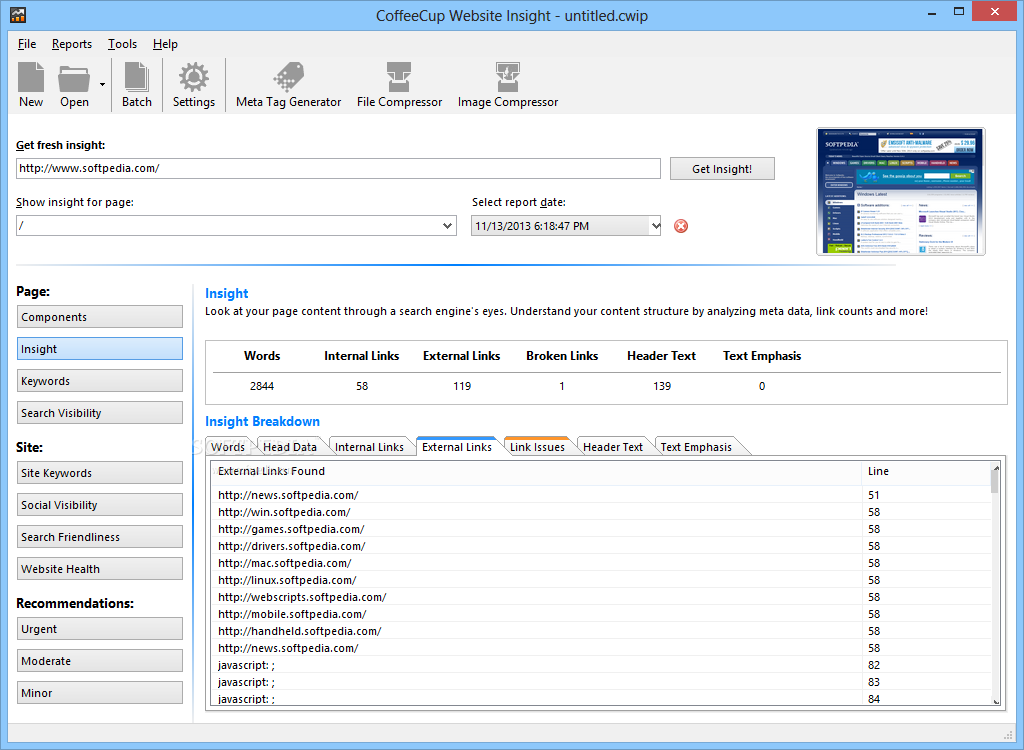The image size is (1024, 750).
Task: Click the Softpedia website thumbnail preview
Action: pos(901,191)
